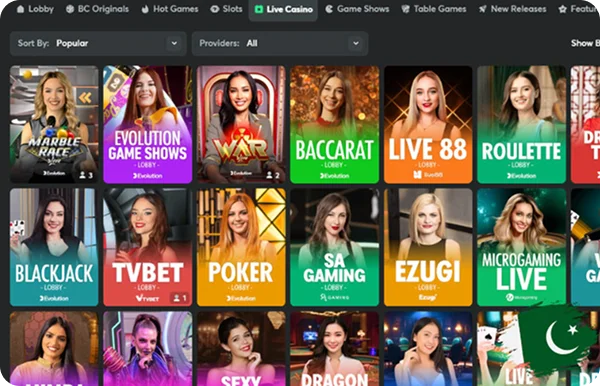The width and height of the screenshot is (600, 386).
Task: Expand the Providers All dropdown
Action: tap(280, 44)
